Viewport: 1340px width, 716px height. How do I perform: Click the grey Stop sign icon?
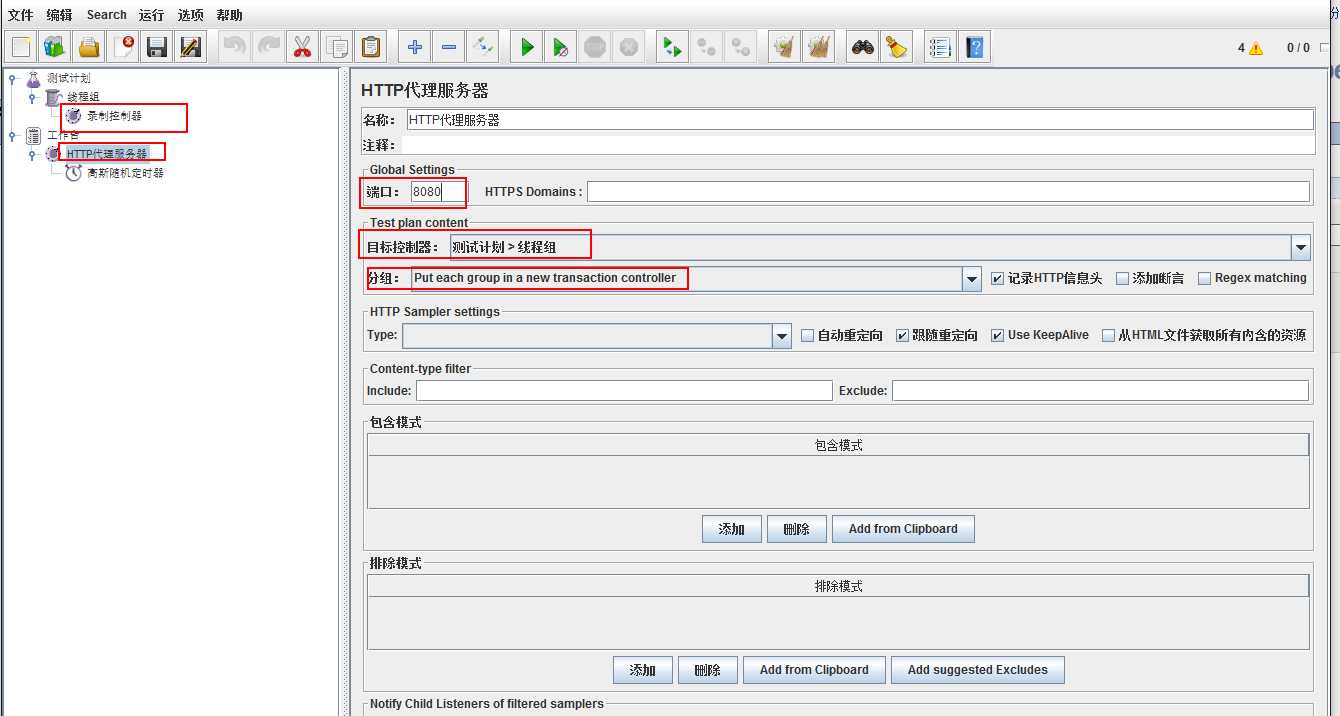pos(595,47)
